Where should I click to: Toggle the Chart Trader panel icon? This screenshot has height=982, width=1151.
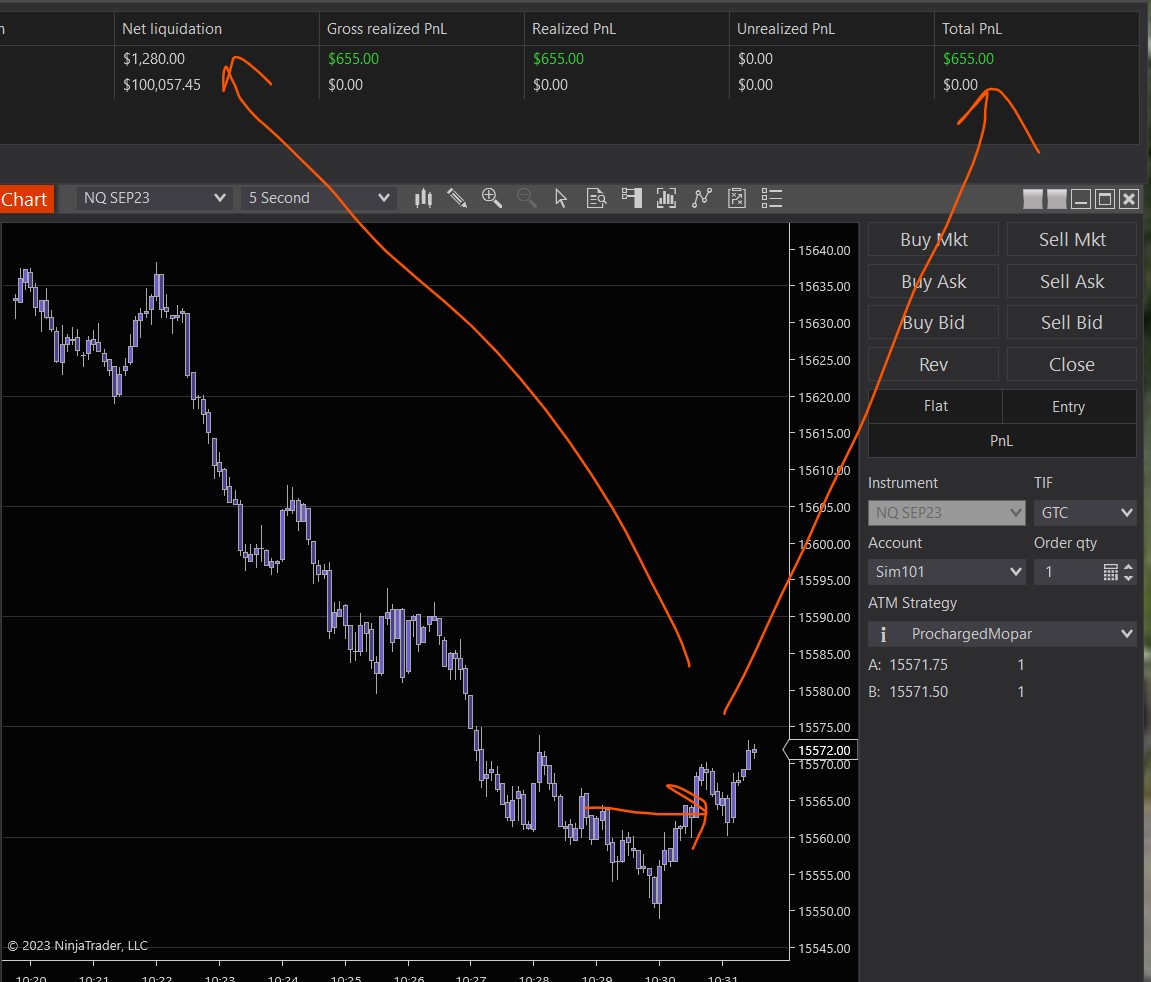click(x=631, y=198)
